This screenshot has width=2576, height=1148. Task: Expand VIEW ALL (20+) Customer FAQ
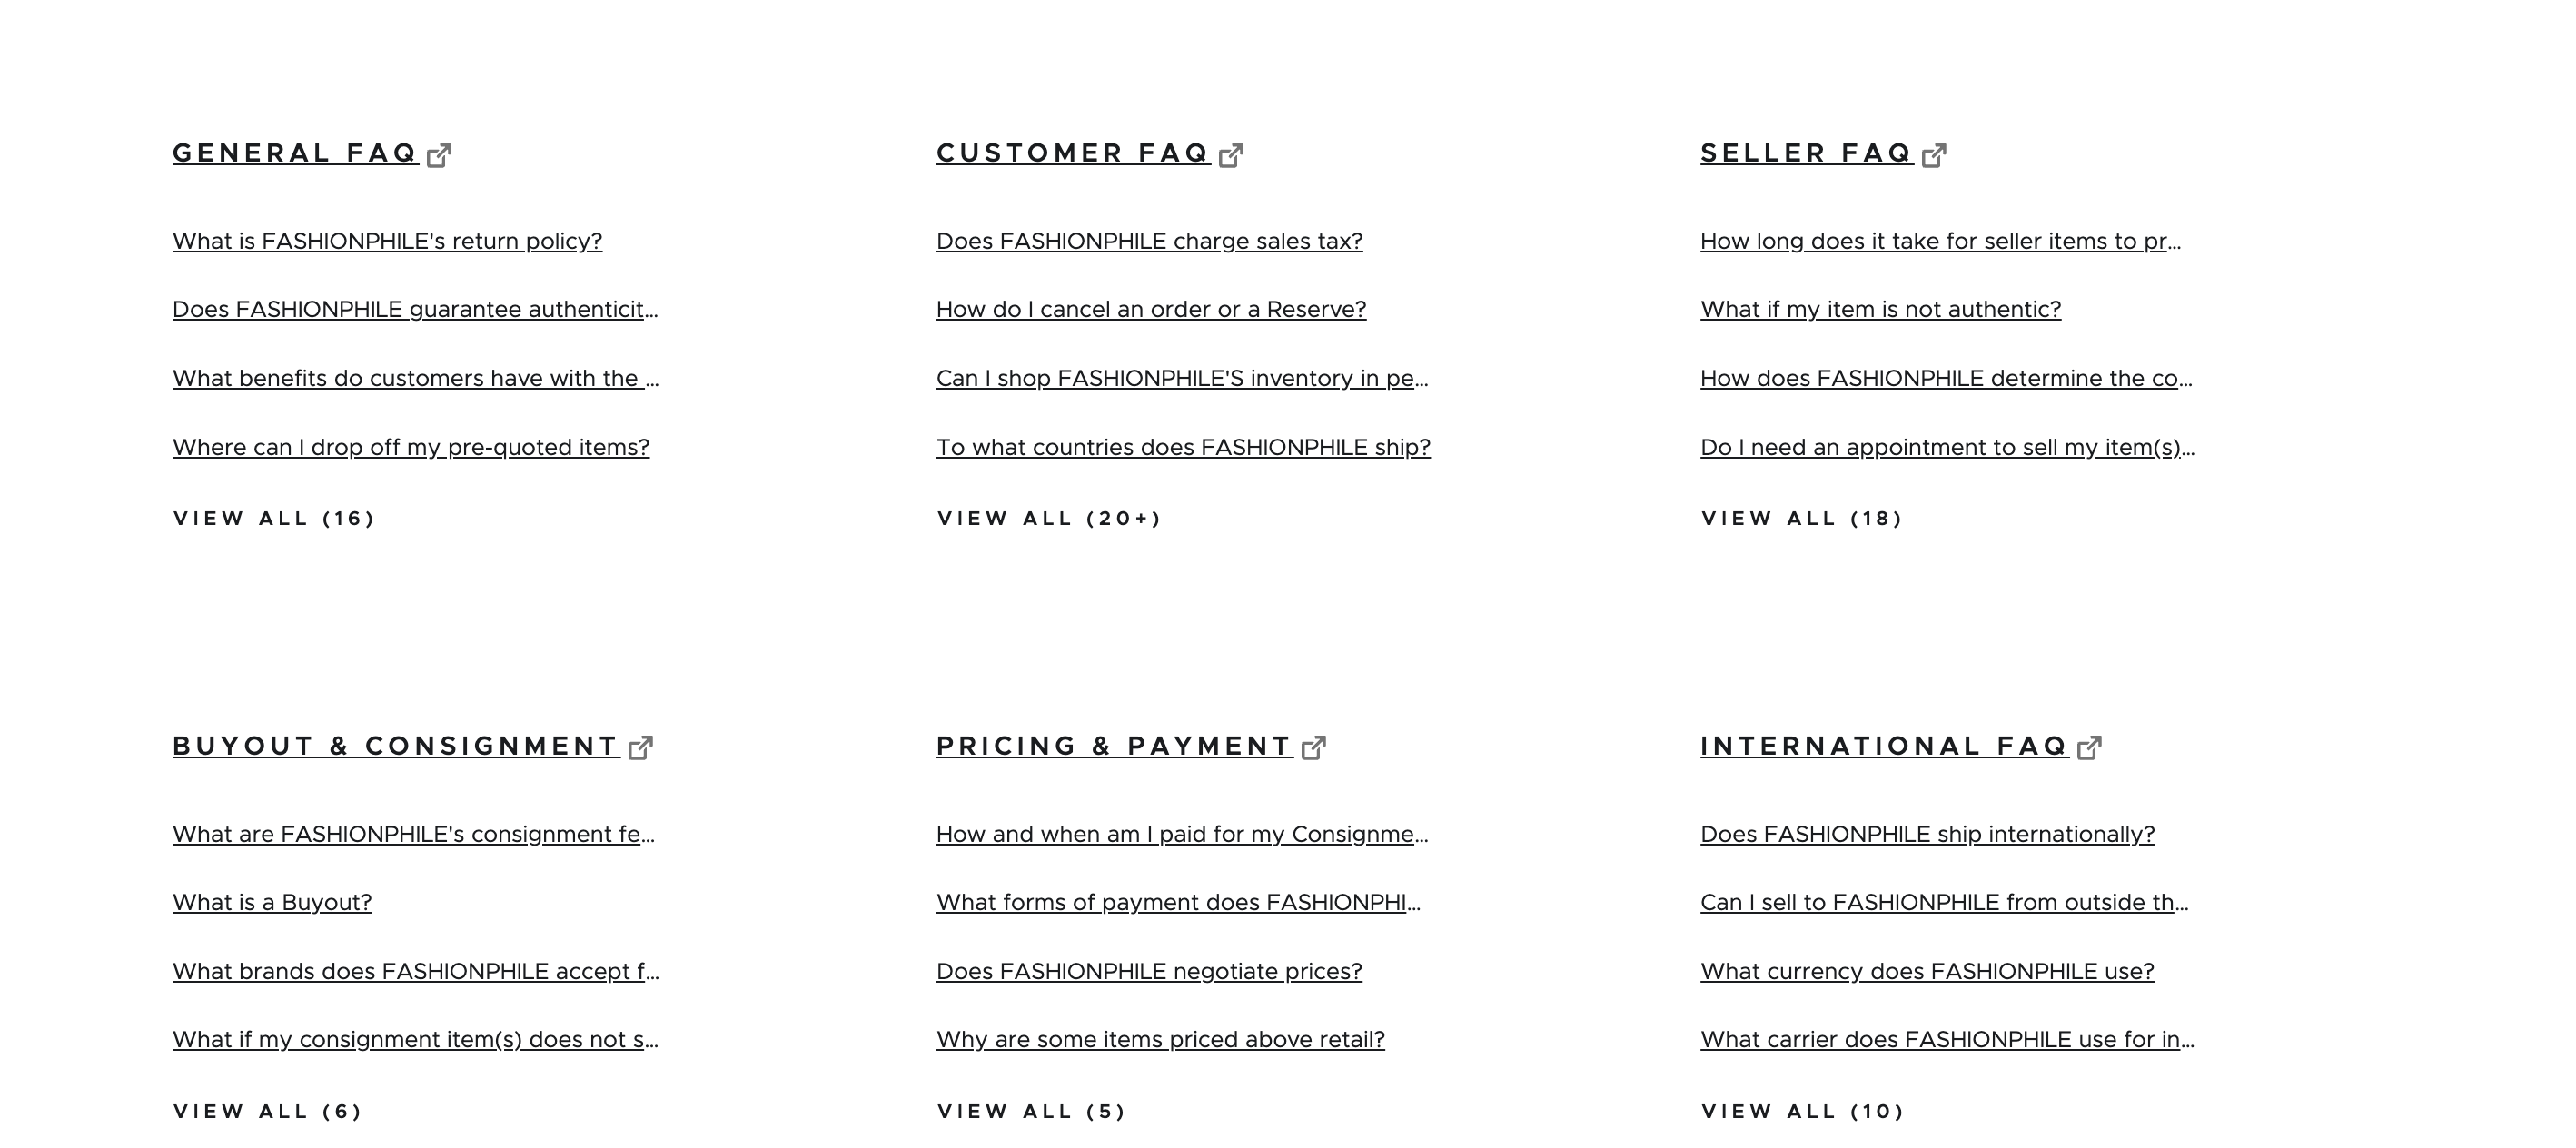(x=1048, y=518)
